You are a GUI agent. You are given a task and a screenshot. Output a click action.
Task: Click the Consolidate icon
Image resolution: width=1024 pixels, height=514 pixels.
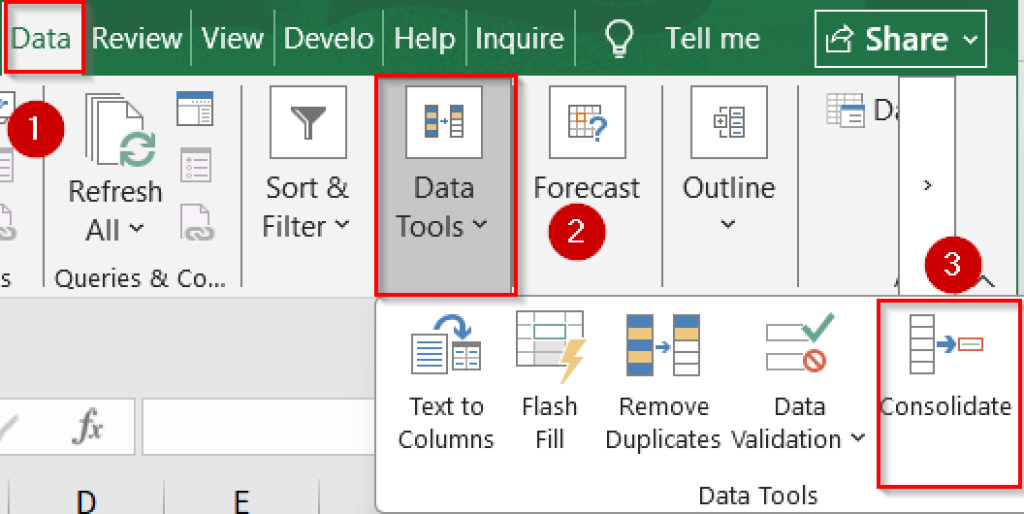click(946, 344)
